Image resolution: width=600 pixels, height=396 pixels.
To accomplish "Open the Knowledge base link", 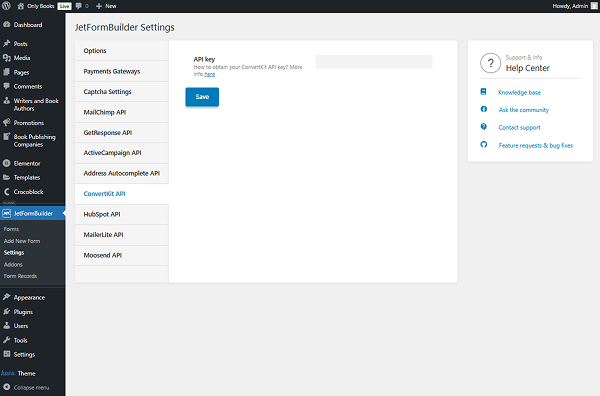I will (x=519, y=92).
